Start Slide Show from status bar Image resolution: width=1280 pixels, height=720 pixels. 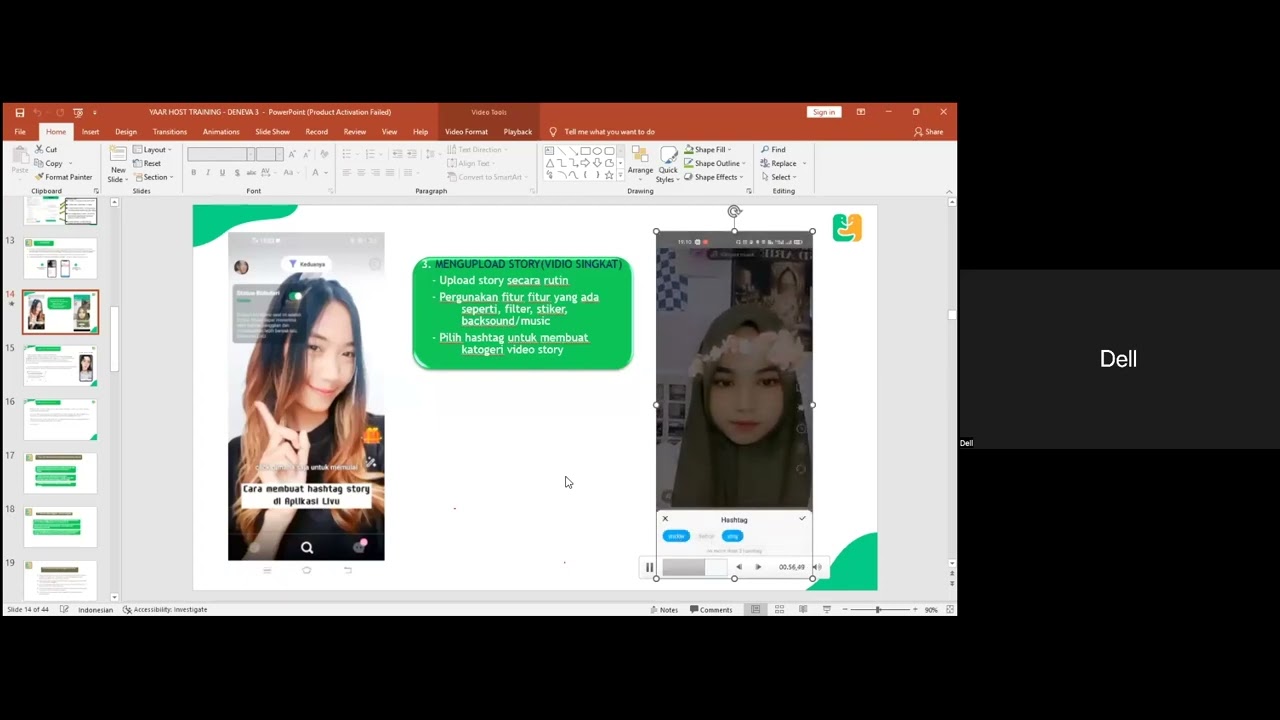coord(827,609)
